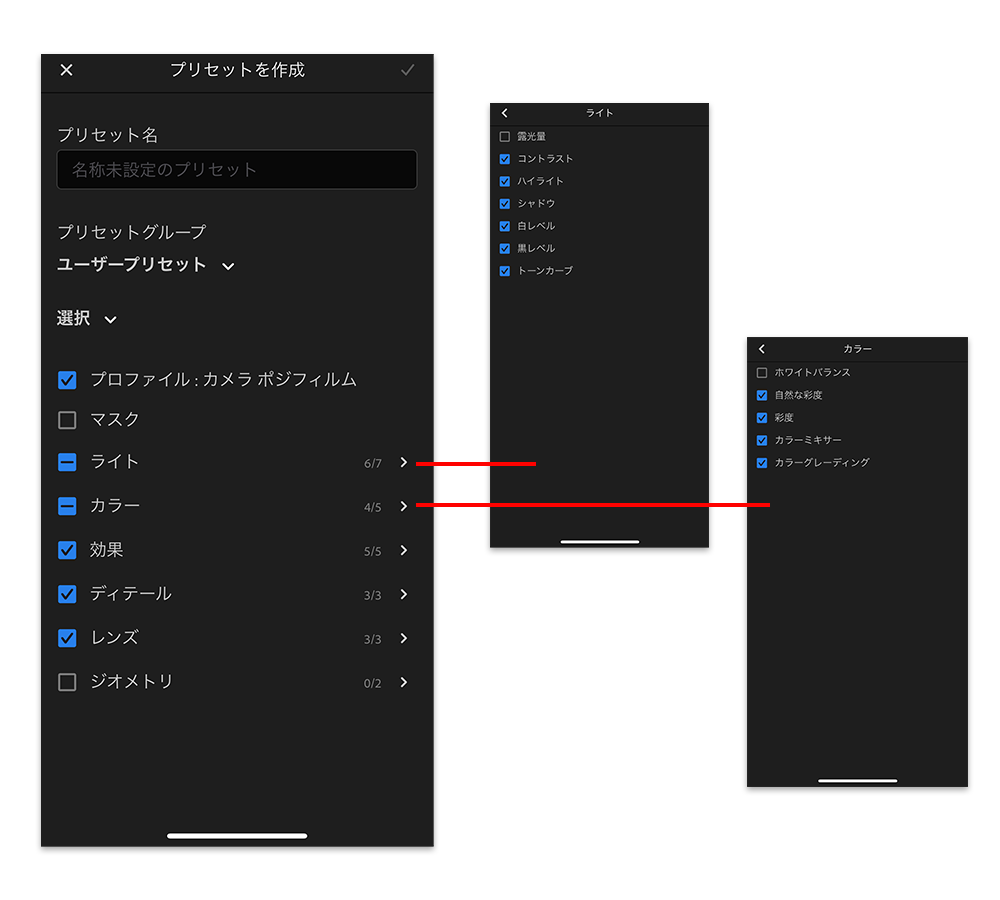The height and width of the screenshot is (900, 1000).
Task: Click the 0/2 count on ジオメトリ row
Action: [x=372, y=684]
